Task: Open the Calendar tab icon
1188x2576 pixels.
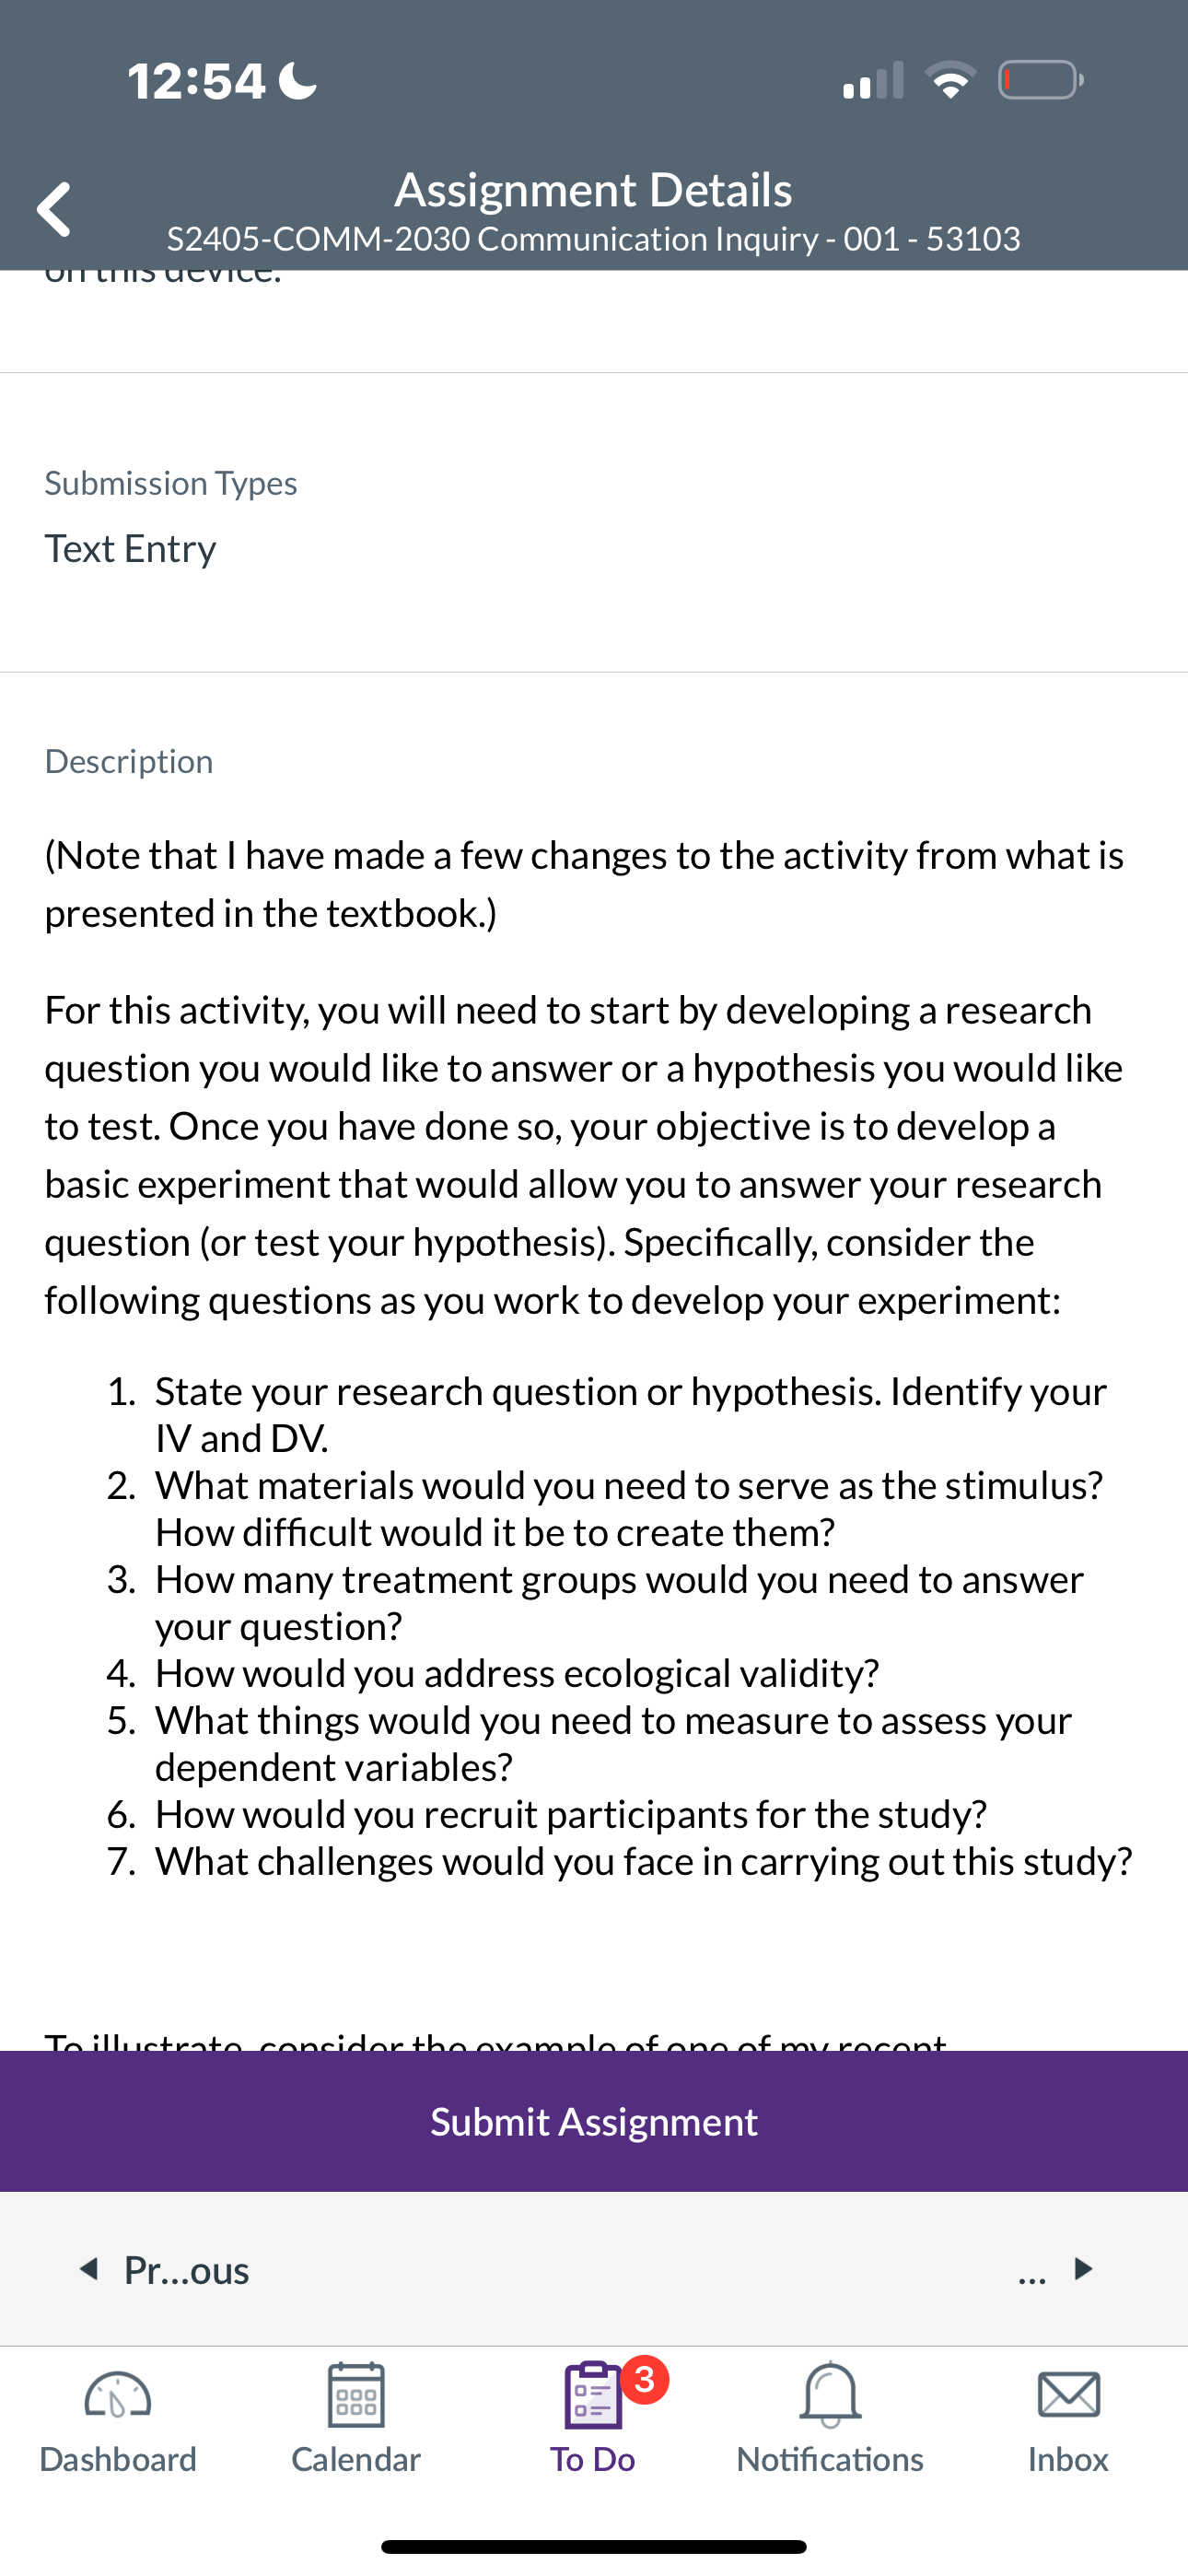Action: coord(356,2395)
